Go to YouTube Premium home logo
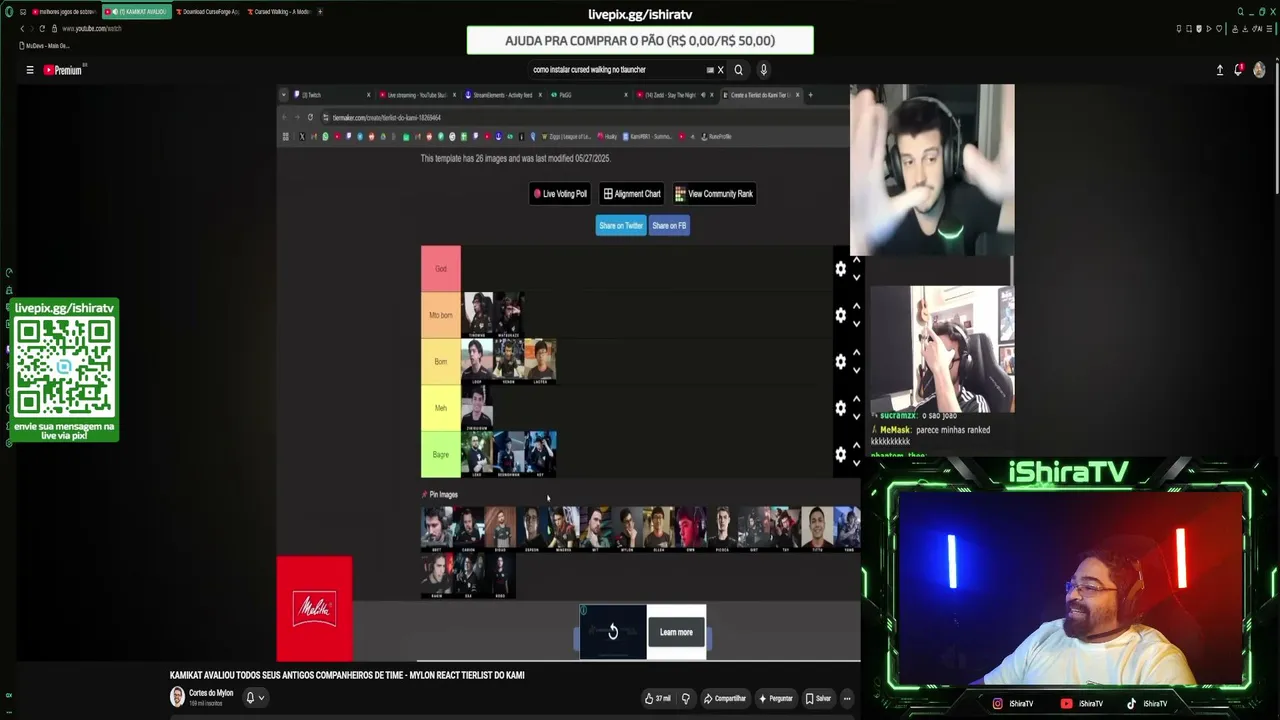Image resolution: width=1280 pixels, height=720 pixels. 65,70
